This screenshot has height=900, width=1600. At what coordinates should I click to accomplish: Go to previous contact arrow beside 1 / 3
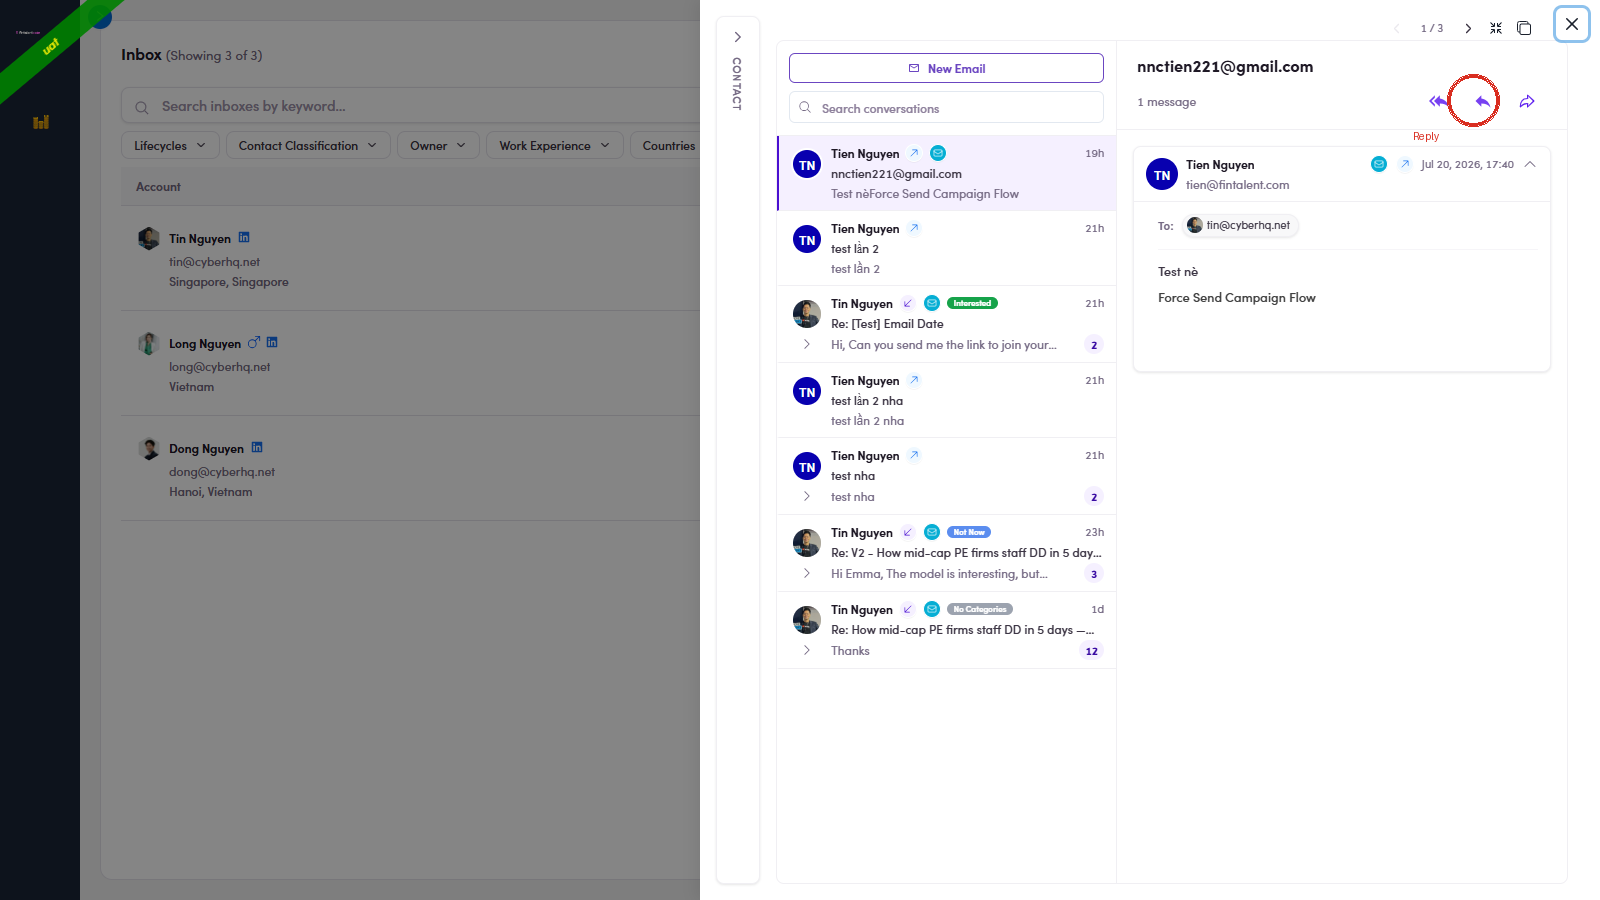tap(1397, 28)
